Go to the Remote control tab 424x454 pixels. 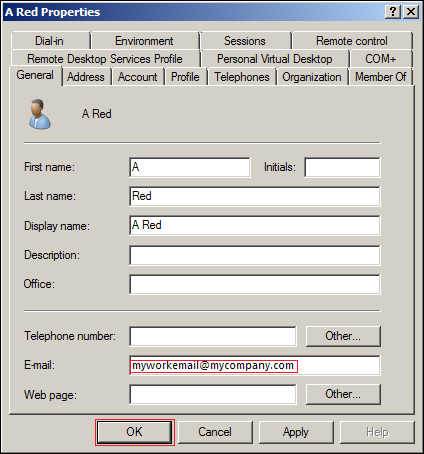coord(352,41)
